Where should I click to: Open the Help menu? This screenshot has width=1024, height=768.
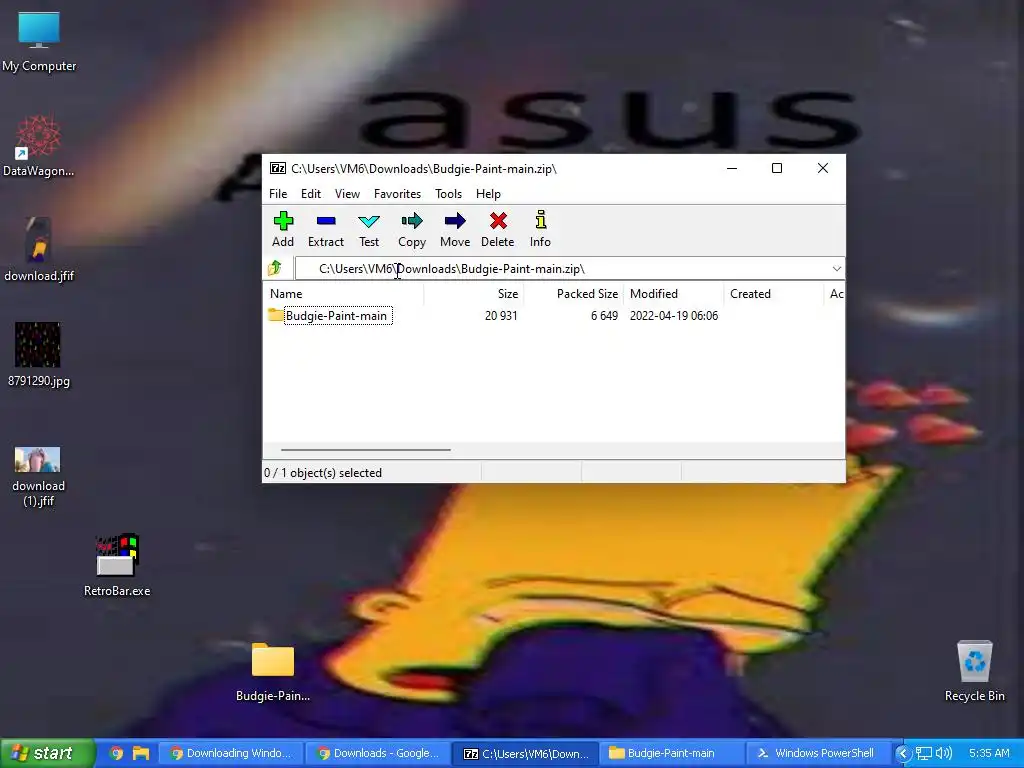click(488, 194)
